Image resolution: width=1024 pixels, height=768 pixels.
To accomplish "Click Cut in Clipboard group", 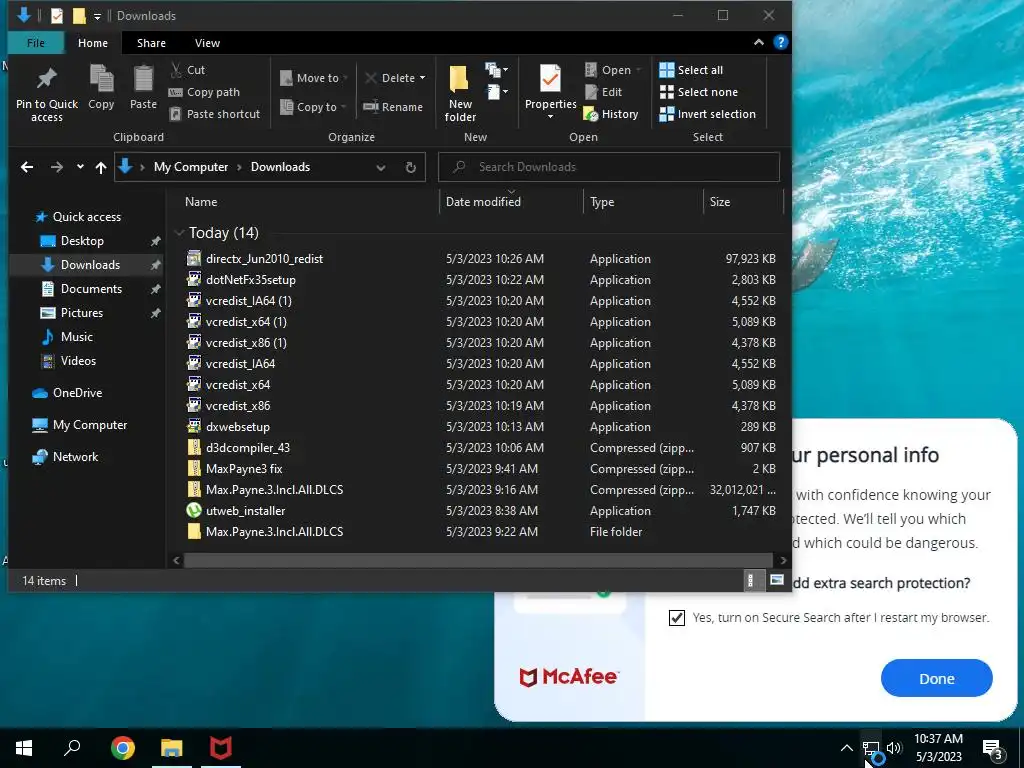I will pos(187,70).
